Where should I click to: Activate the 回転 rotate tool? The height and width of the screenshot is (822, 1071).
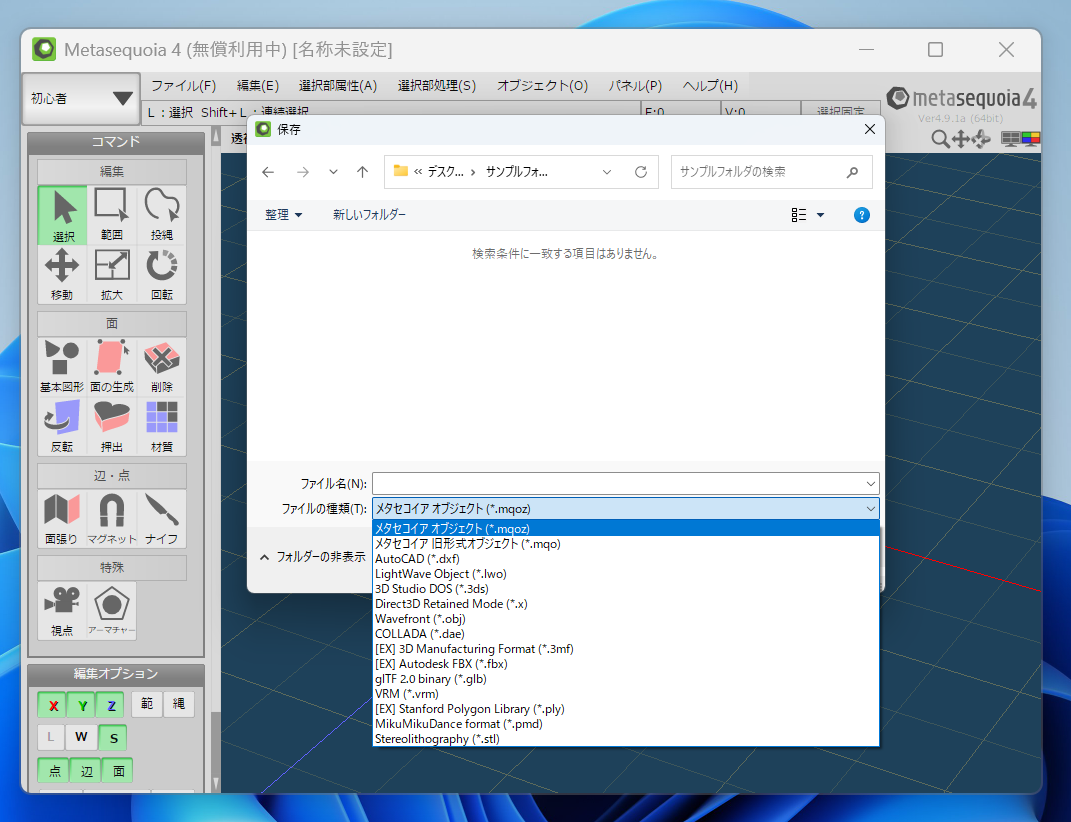pos(161,274)
